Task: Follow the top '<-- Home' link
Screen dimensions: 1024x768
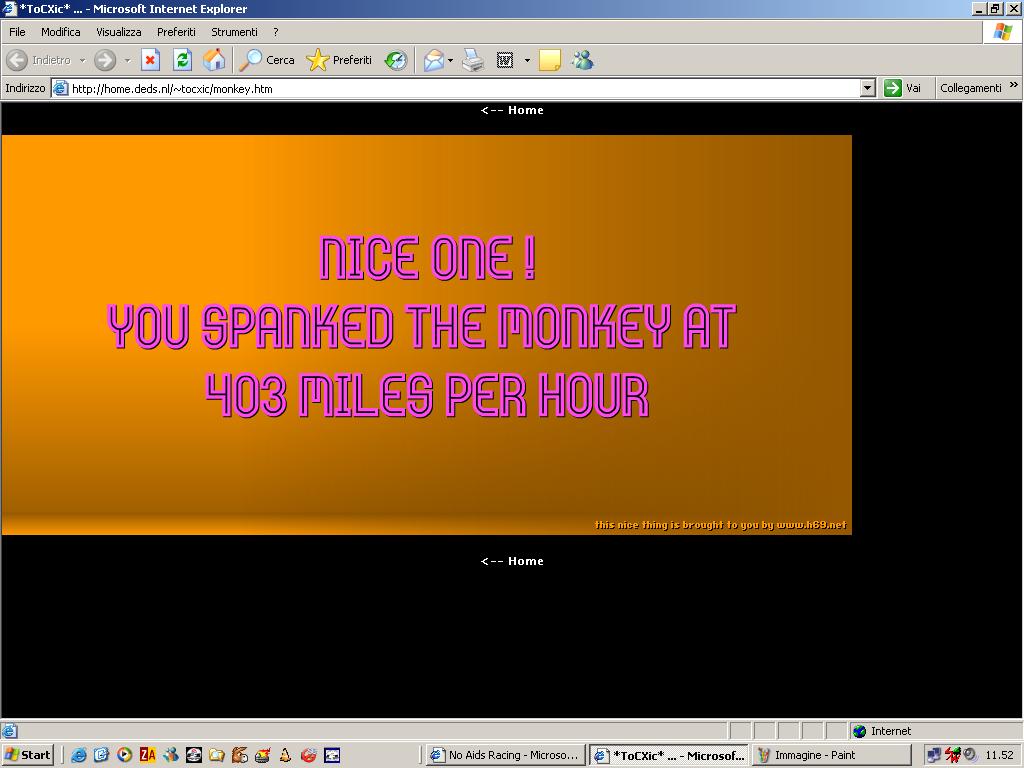Action: pyautogui.click(x=512, y=110)
